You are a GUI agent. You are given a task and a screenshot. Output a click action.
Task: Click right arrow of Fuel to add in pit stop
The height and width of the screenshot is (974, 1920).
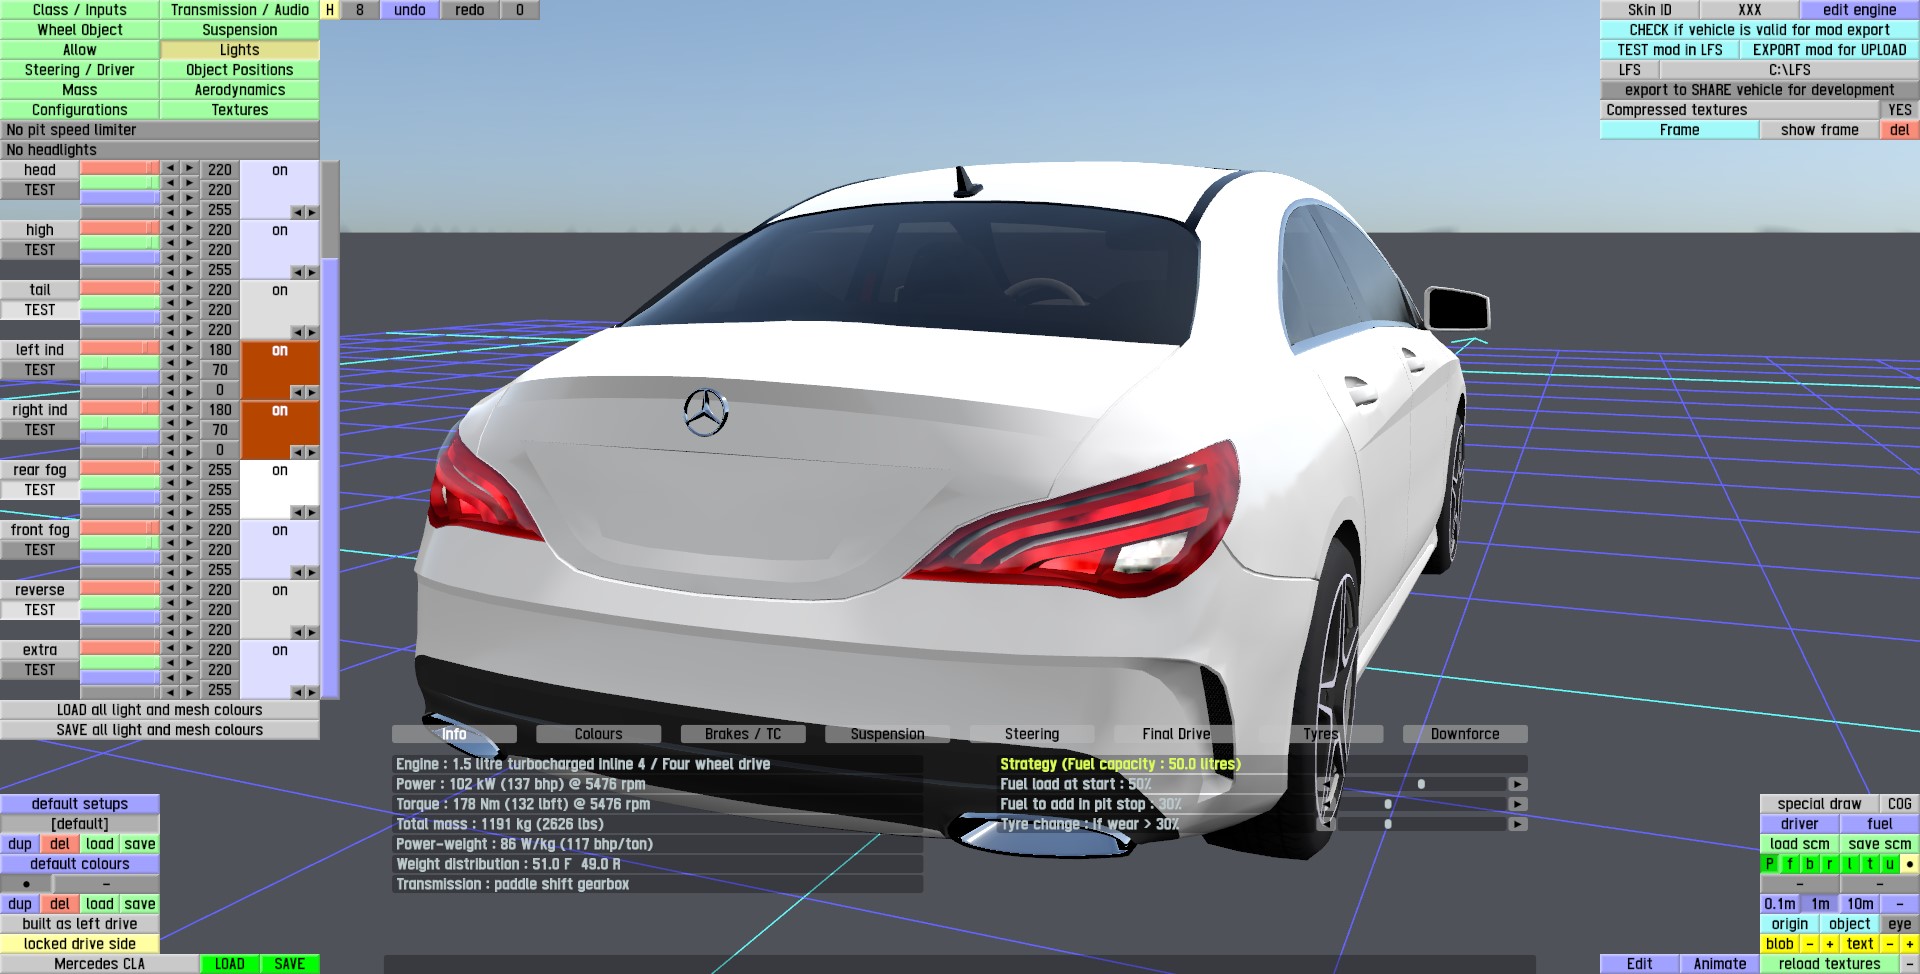click(1518, 804)
